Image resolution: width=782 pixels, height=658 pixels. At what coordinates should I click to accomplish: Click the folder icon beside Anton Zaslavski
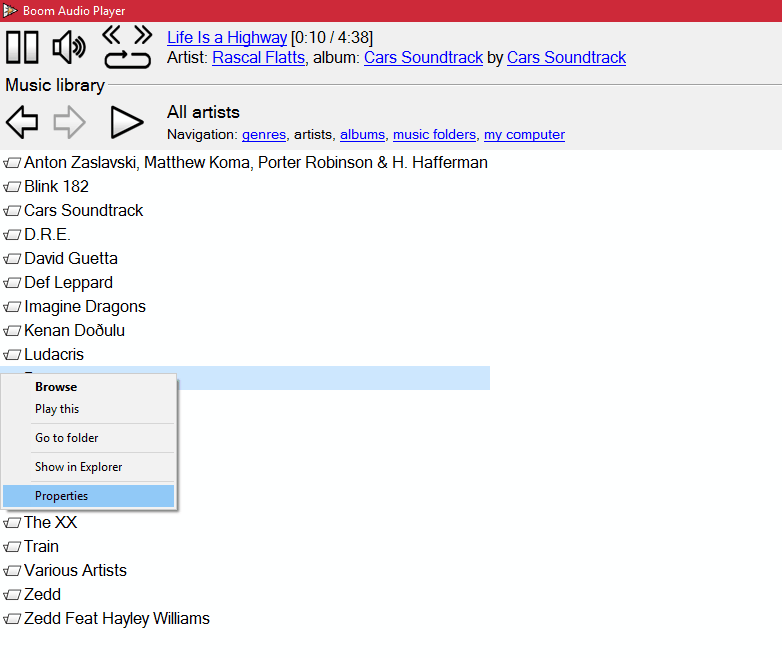[x=12, y=163]
